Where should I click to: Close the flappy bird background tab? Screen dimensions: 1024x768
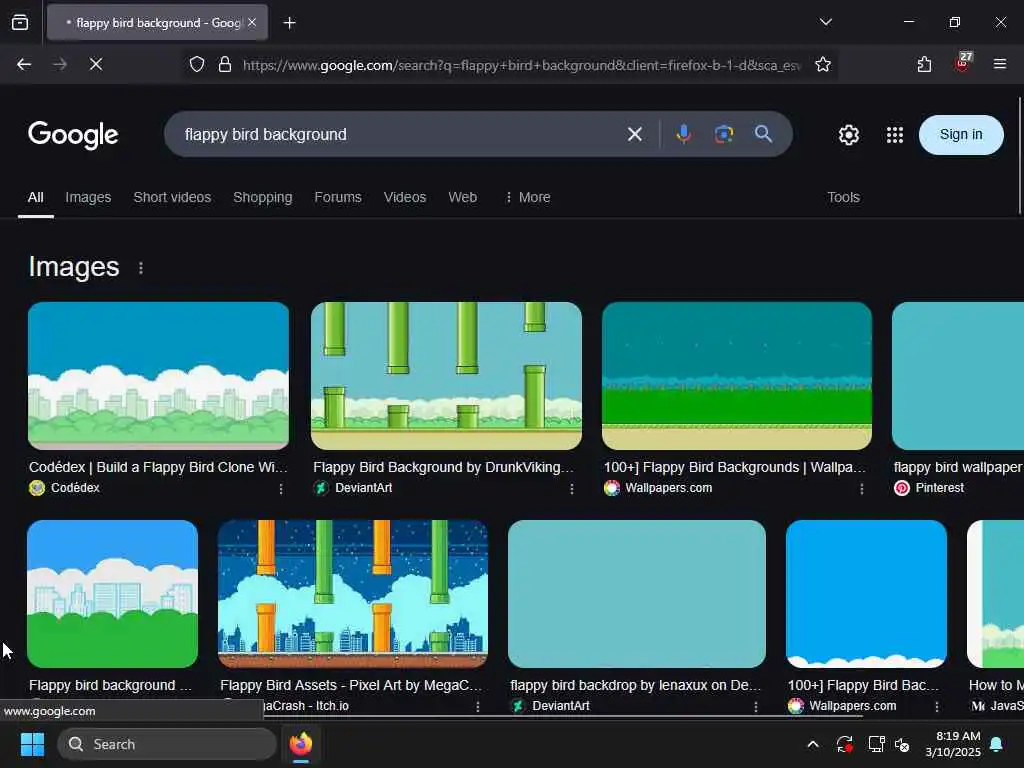tap(252, 23)
